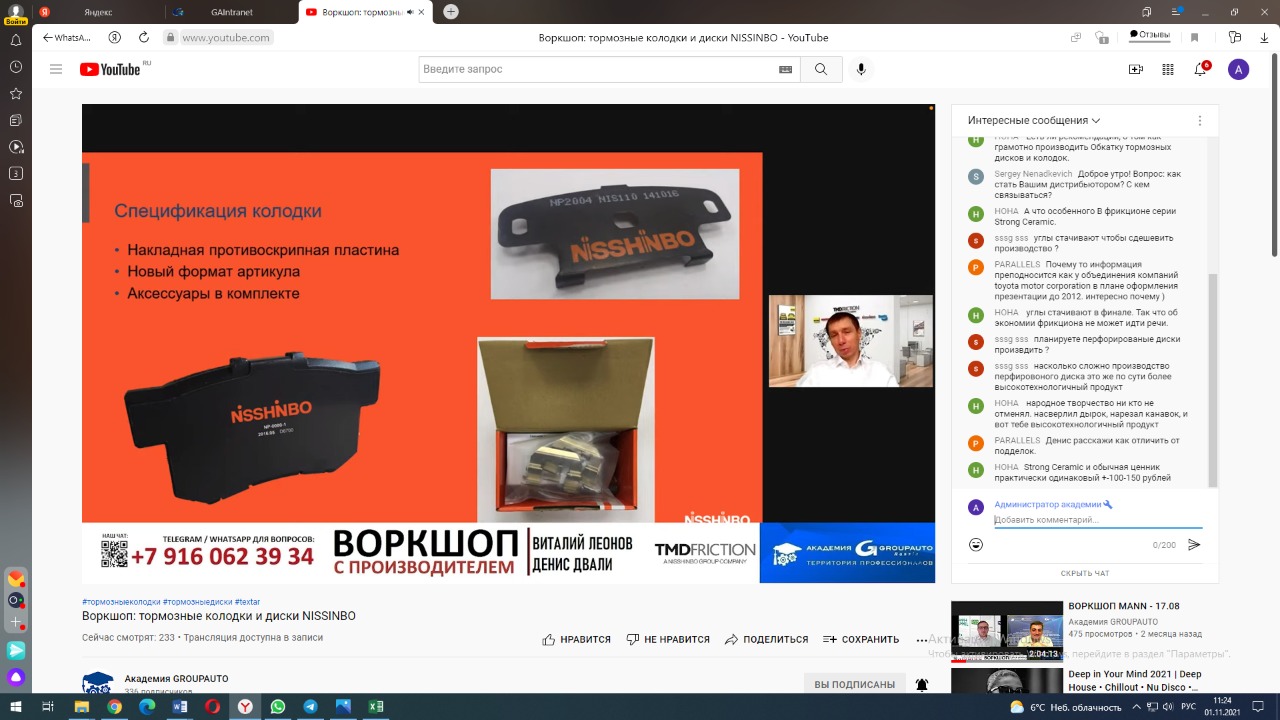The width and height of the screenshot is (1280, 720).
Task: Open the YouTube apps grid
Action: pyautogui.click(x=1168, y=69)
